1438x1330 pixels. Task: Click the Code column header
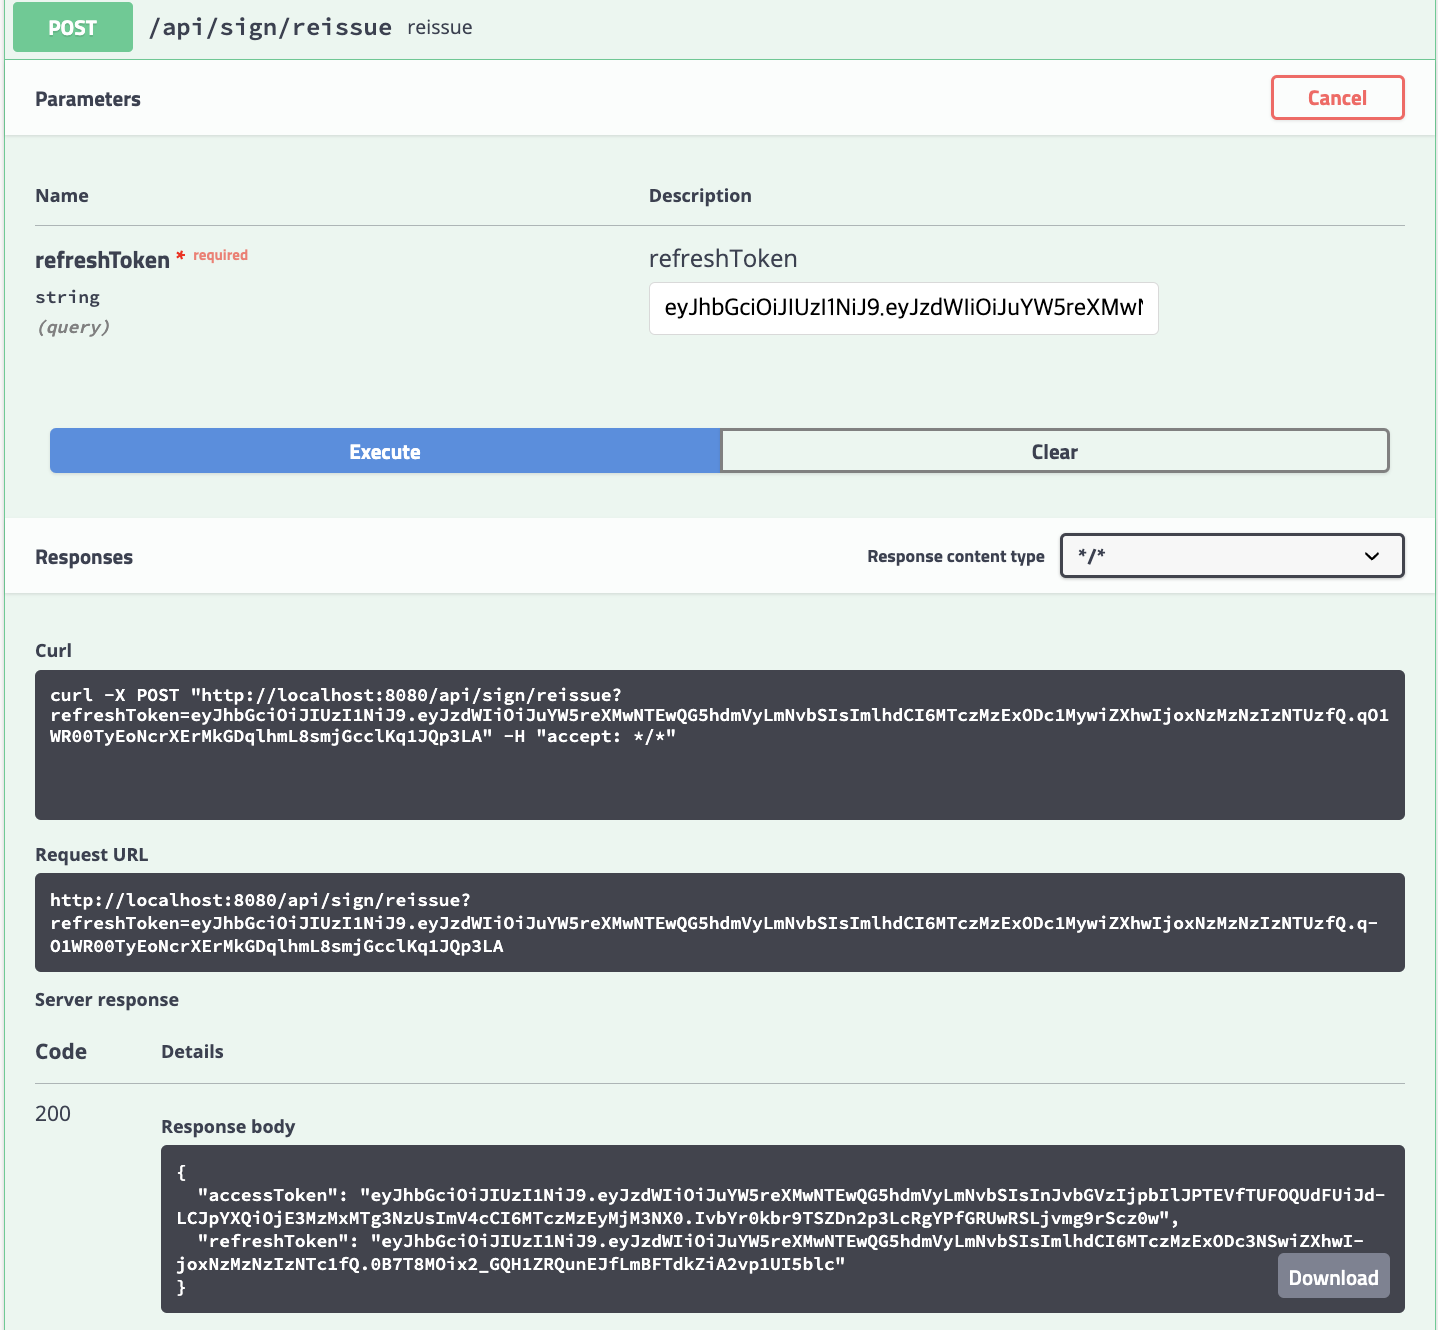(61, 1052)
